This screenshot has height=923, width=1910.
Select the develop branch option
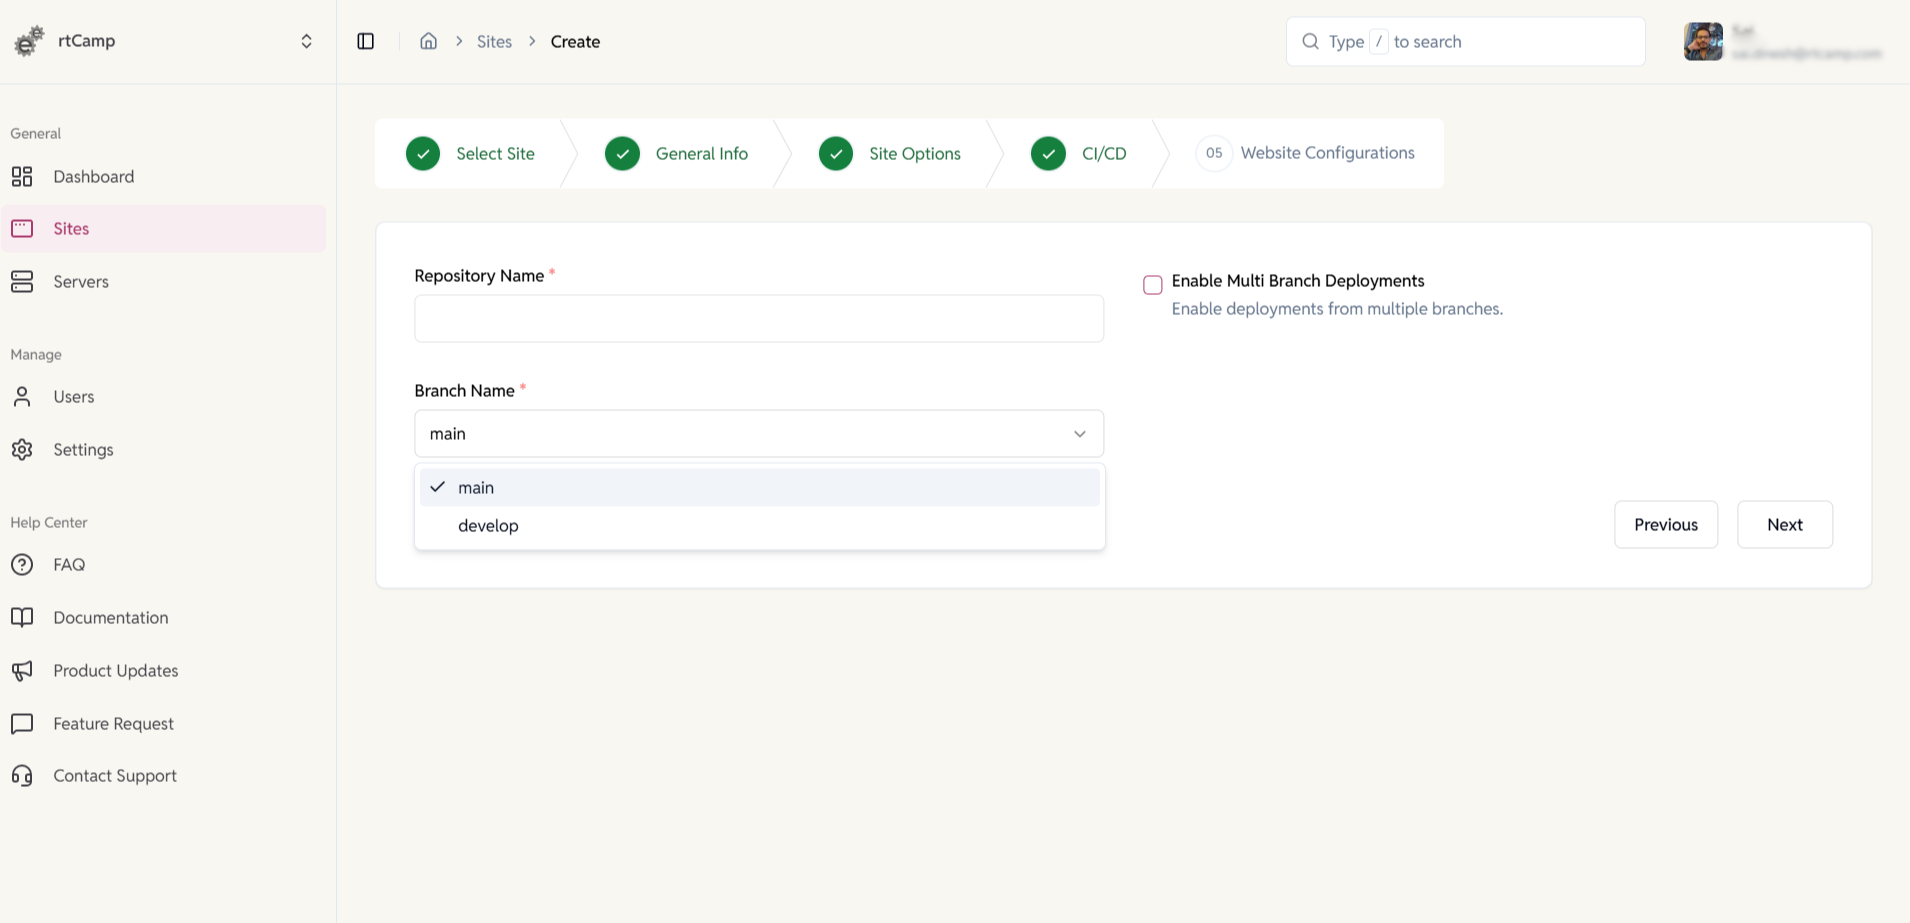pyautogui.click(x=488, y=526)
